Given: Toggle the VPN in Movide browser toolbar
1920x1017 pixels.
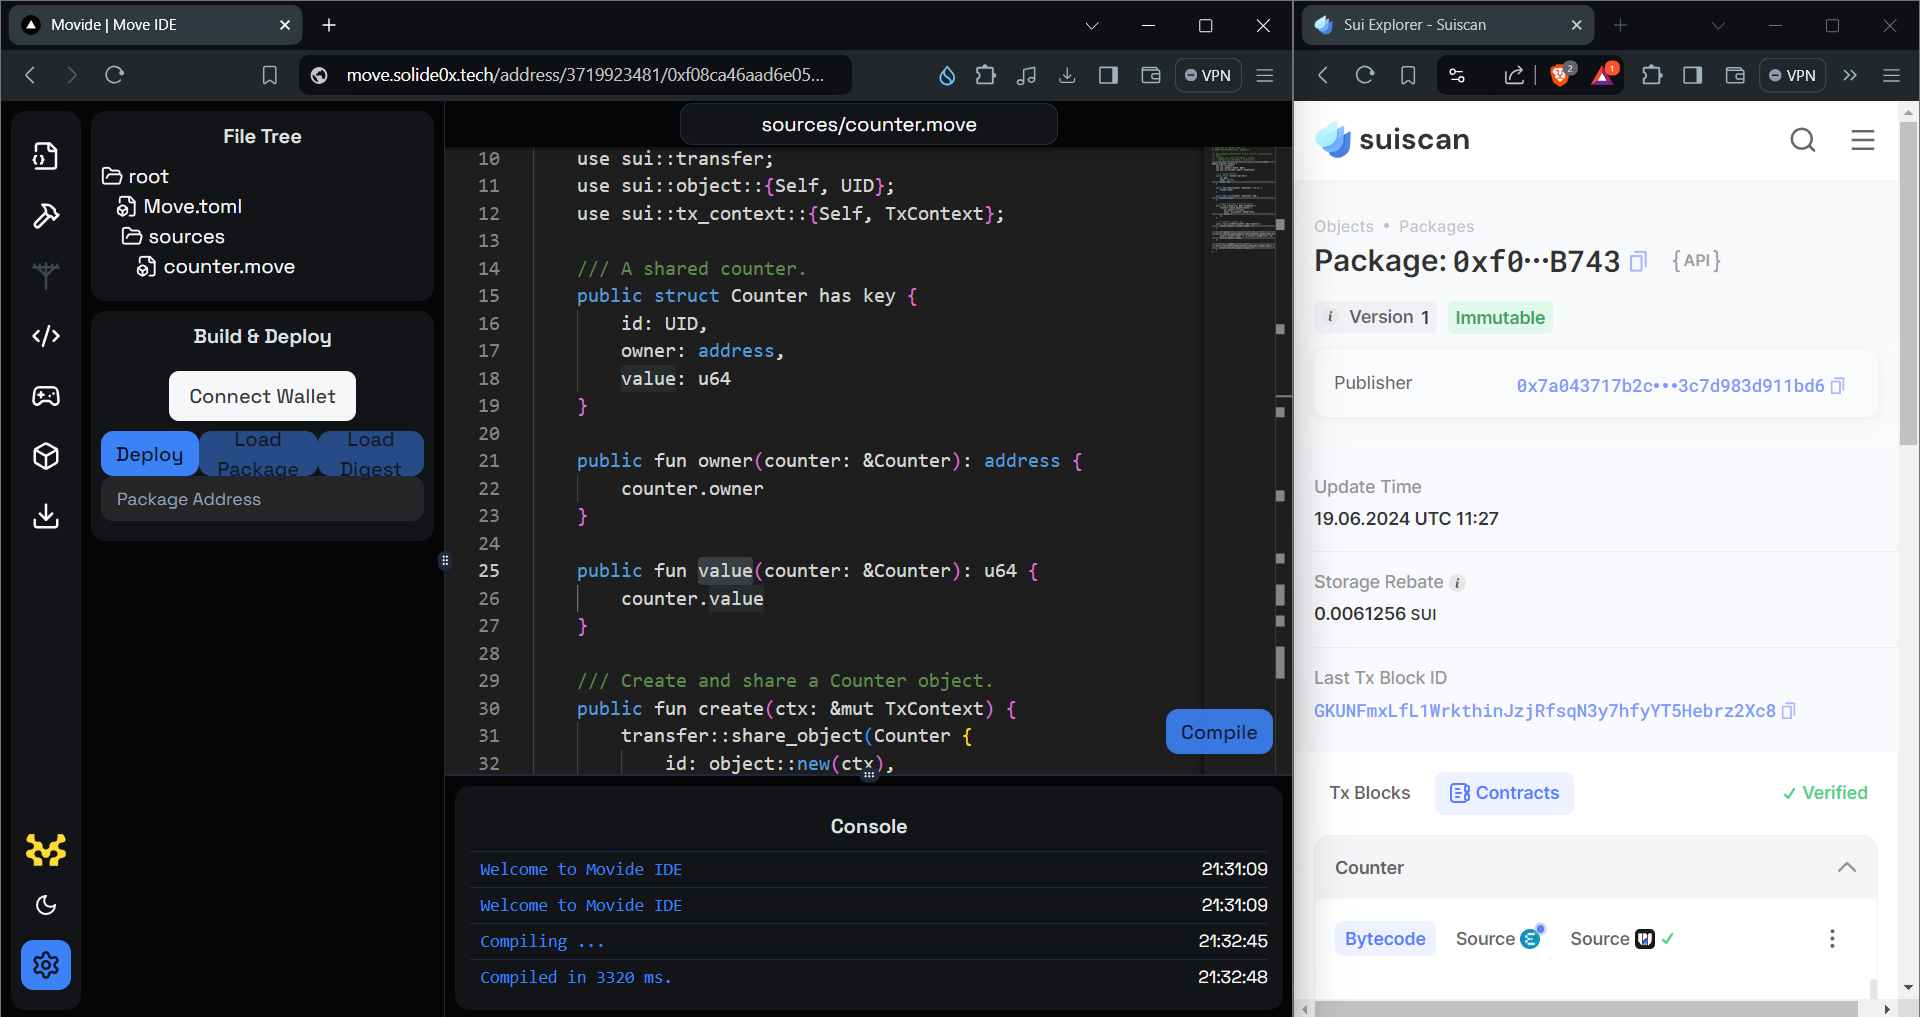Looking at the screenshot, I should coord(1208,75).
